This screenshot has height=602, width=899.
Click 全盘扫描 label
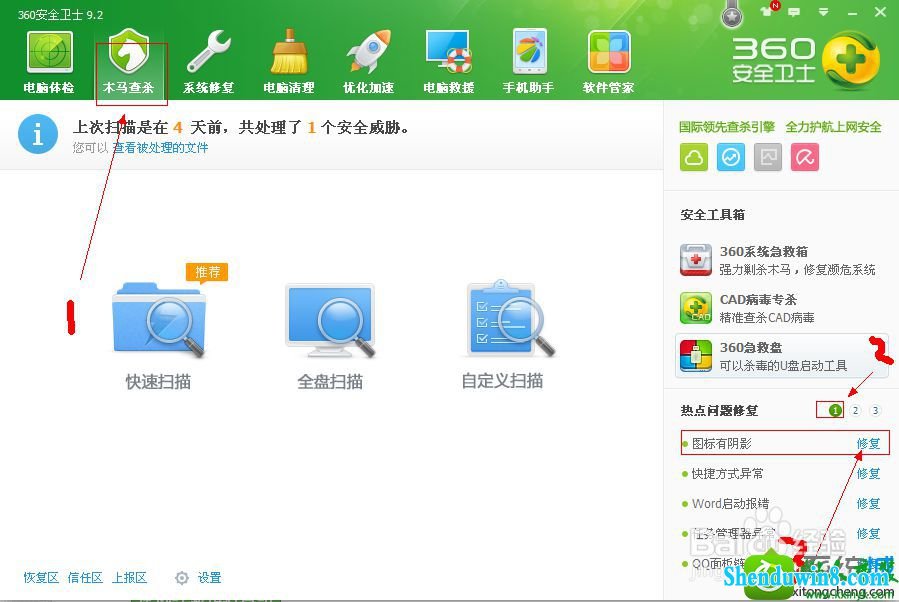tap(330, 382)
